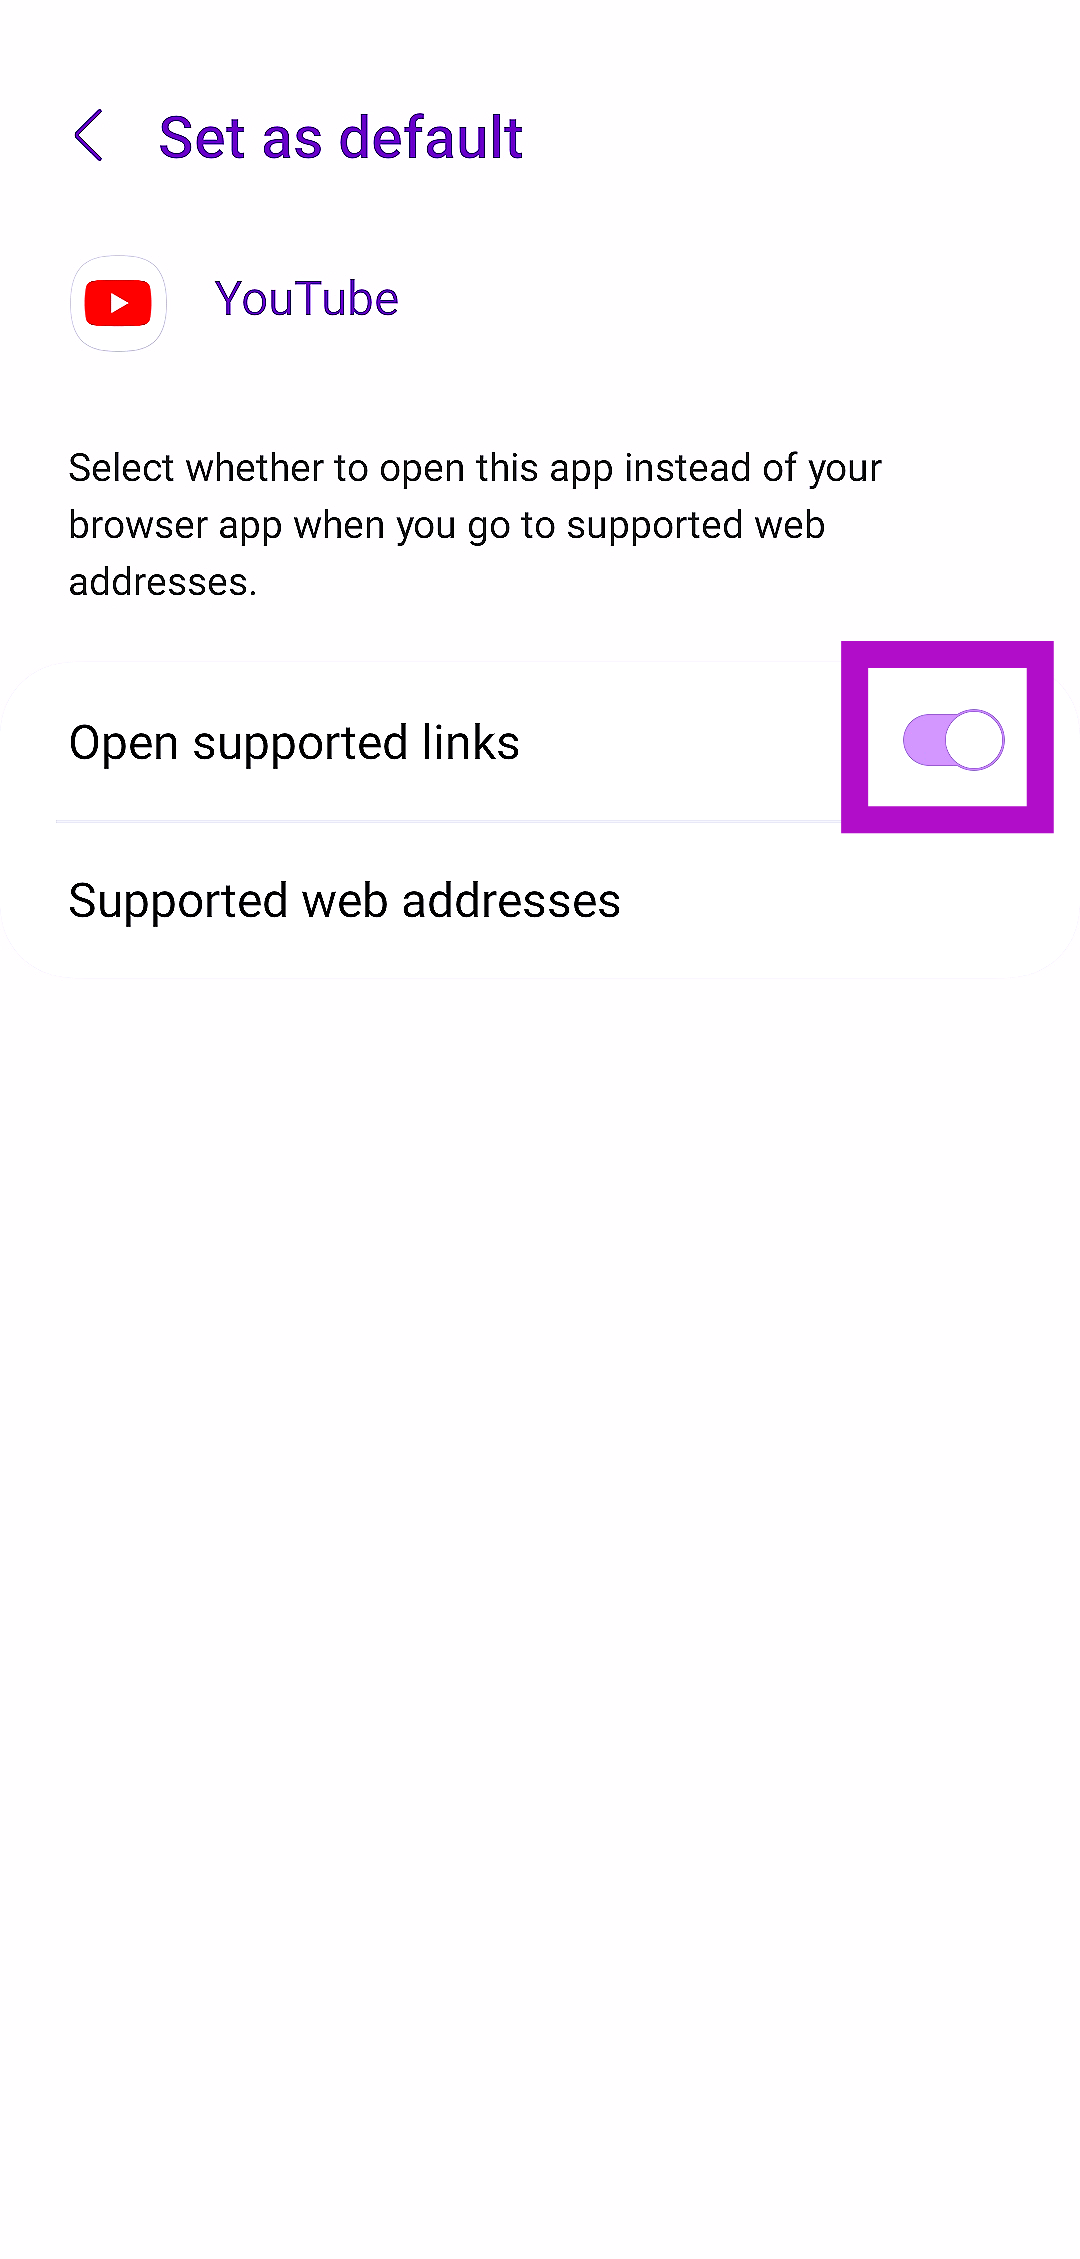
Task: Click the YouTube app icon
Action: coord(118,303)
